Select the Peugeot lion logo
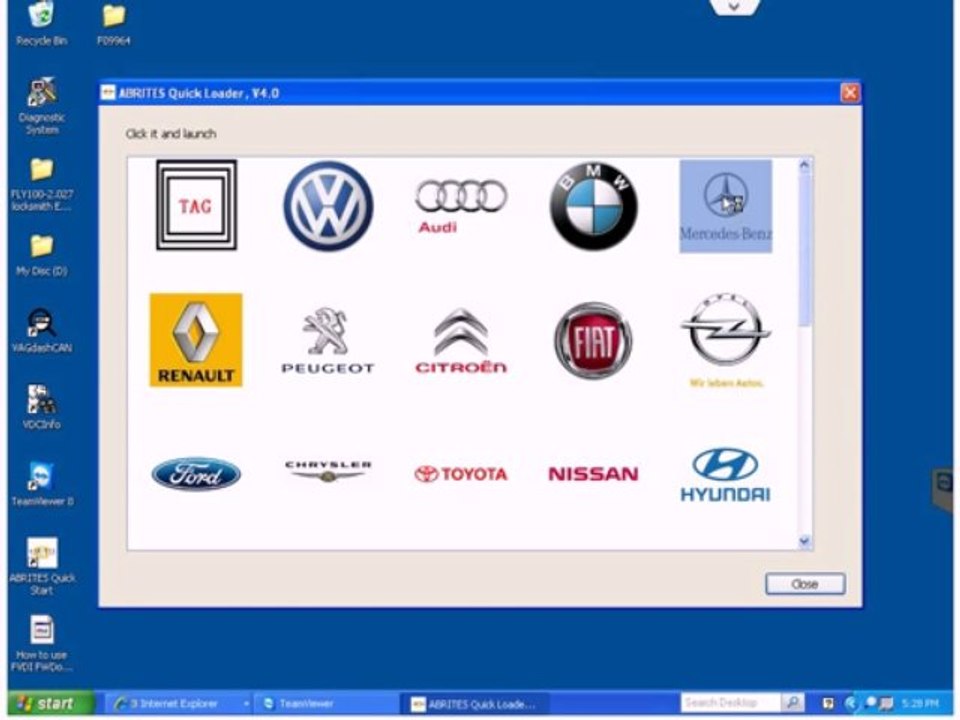 (x=328, y=340)
